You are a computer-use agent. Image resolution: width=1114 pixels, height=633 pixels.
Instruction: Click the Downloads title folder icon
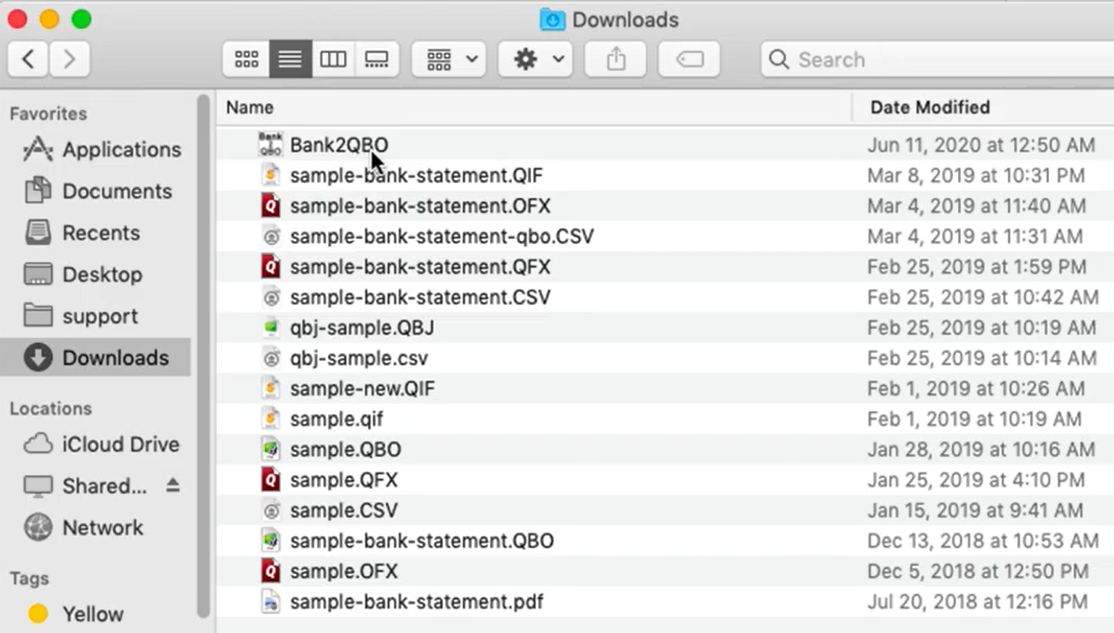[x=552, y=19]
